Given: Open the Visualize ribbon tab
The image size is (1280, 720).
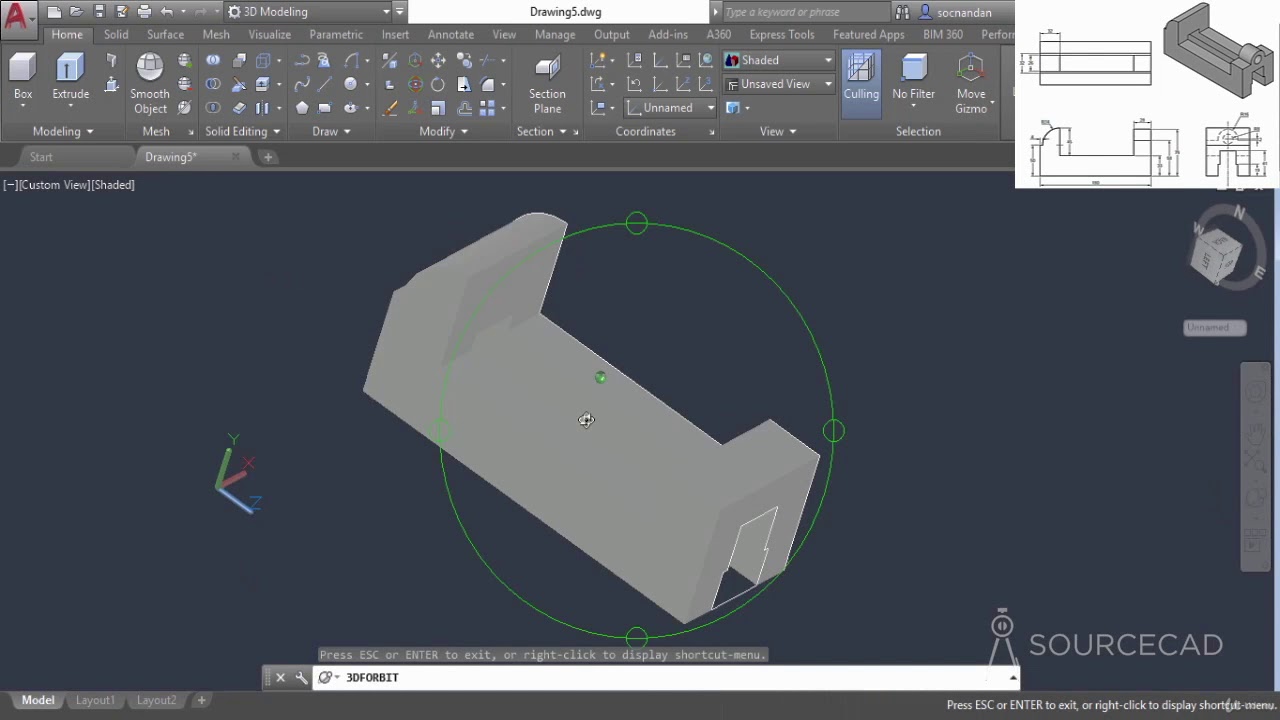Looking at the screenshot, I should click(x=269, y=34).
